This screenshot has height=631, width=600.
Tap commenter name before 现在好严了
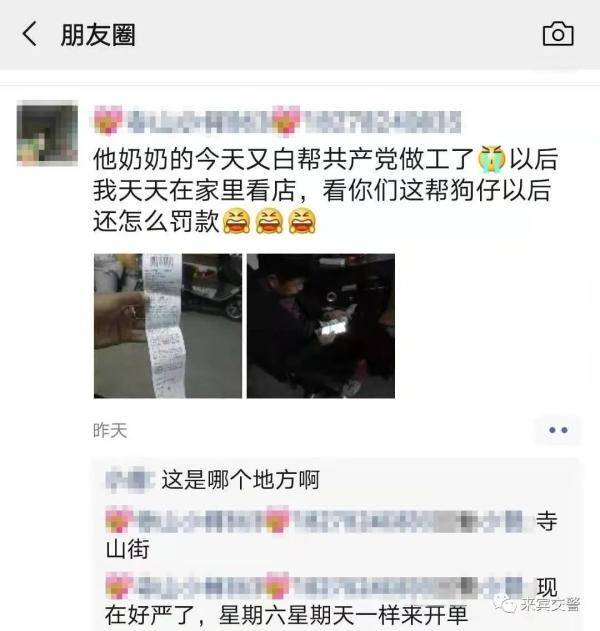(316, 586)
